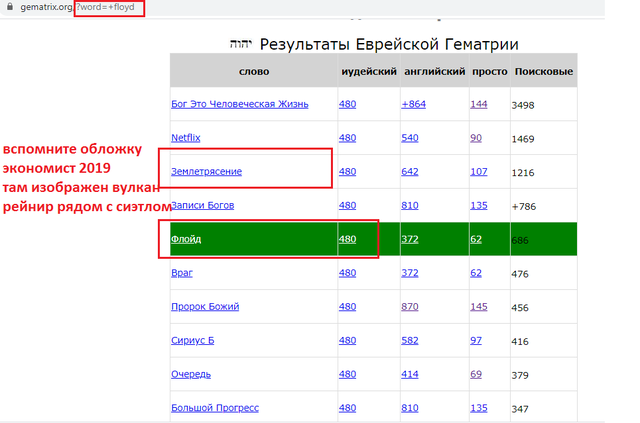Click the lock icon in address bar
This screenshot has height=423, width=640.
10,7
